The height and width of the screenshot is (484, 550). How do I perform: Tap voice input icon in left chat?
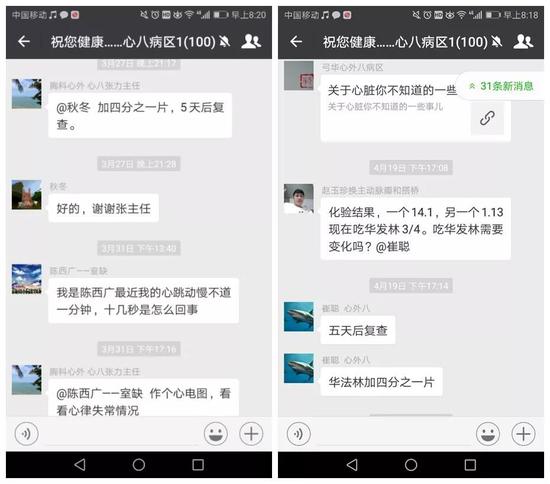[x=26, y=434]
